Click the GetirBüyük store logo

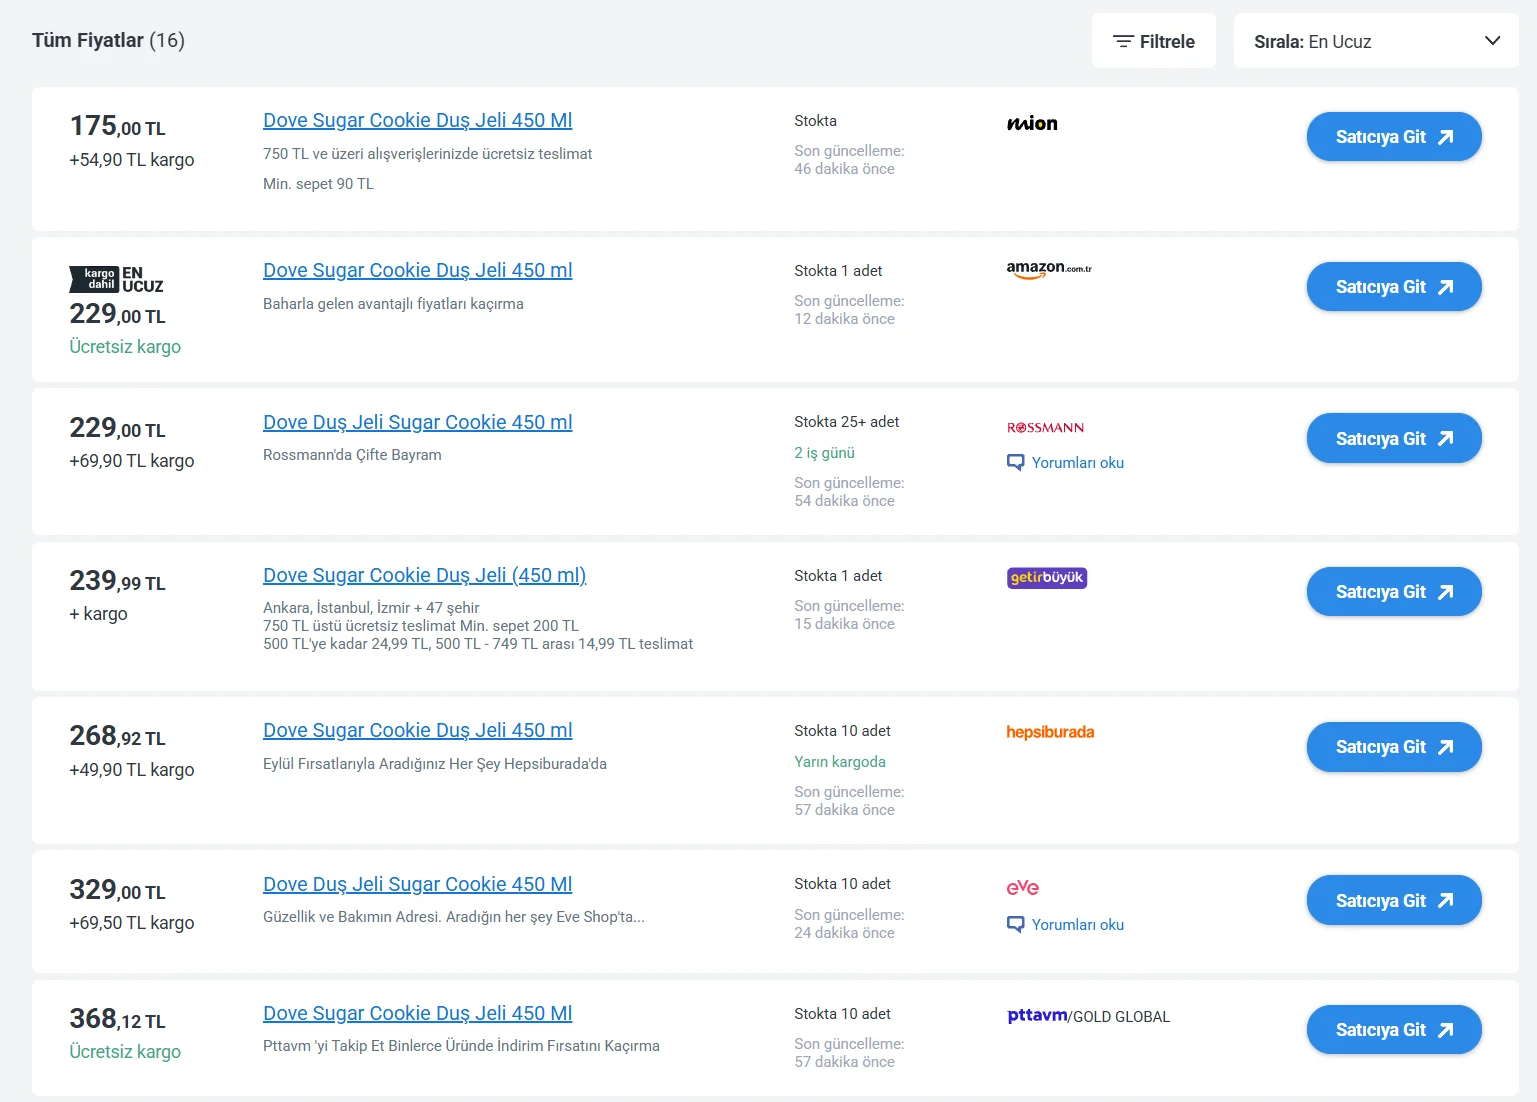[1047, 578]
